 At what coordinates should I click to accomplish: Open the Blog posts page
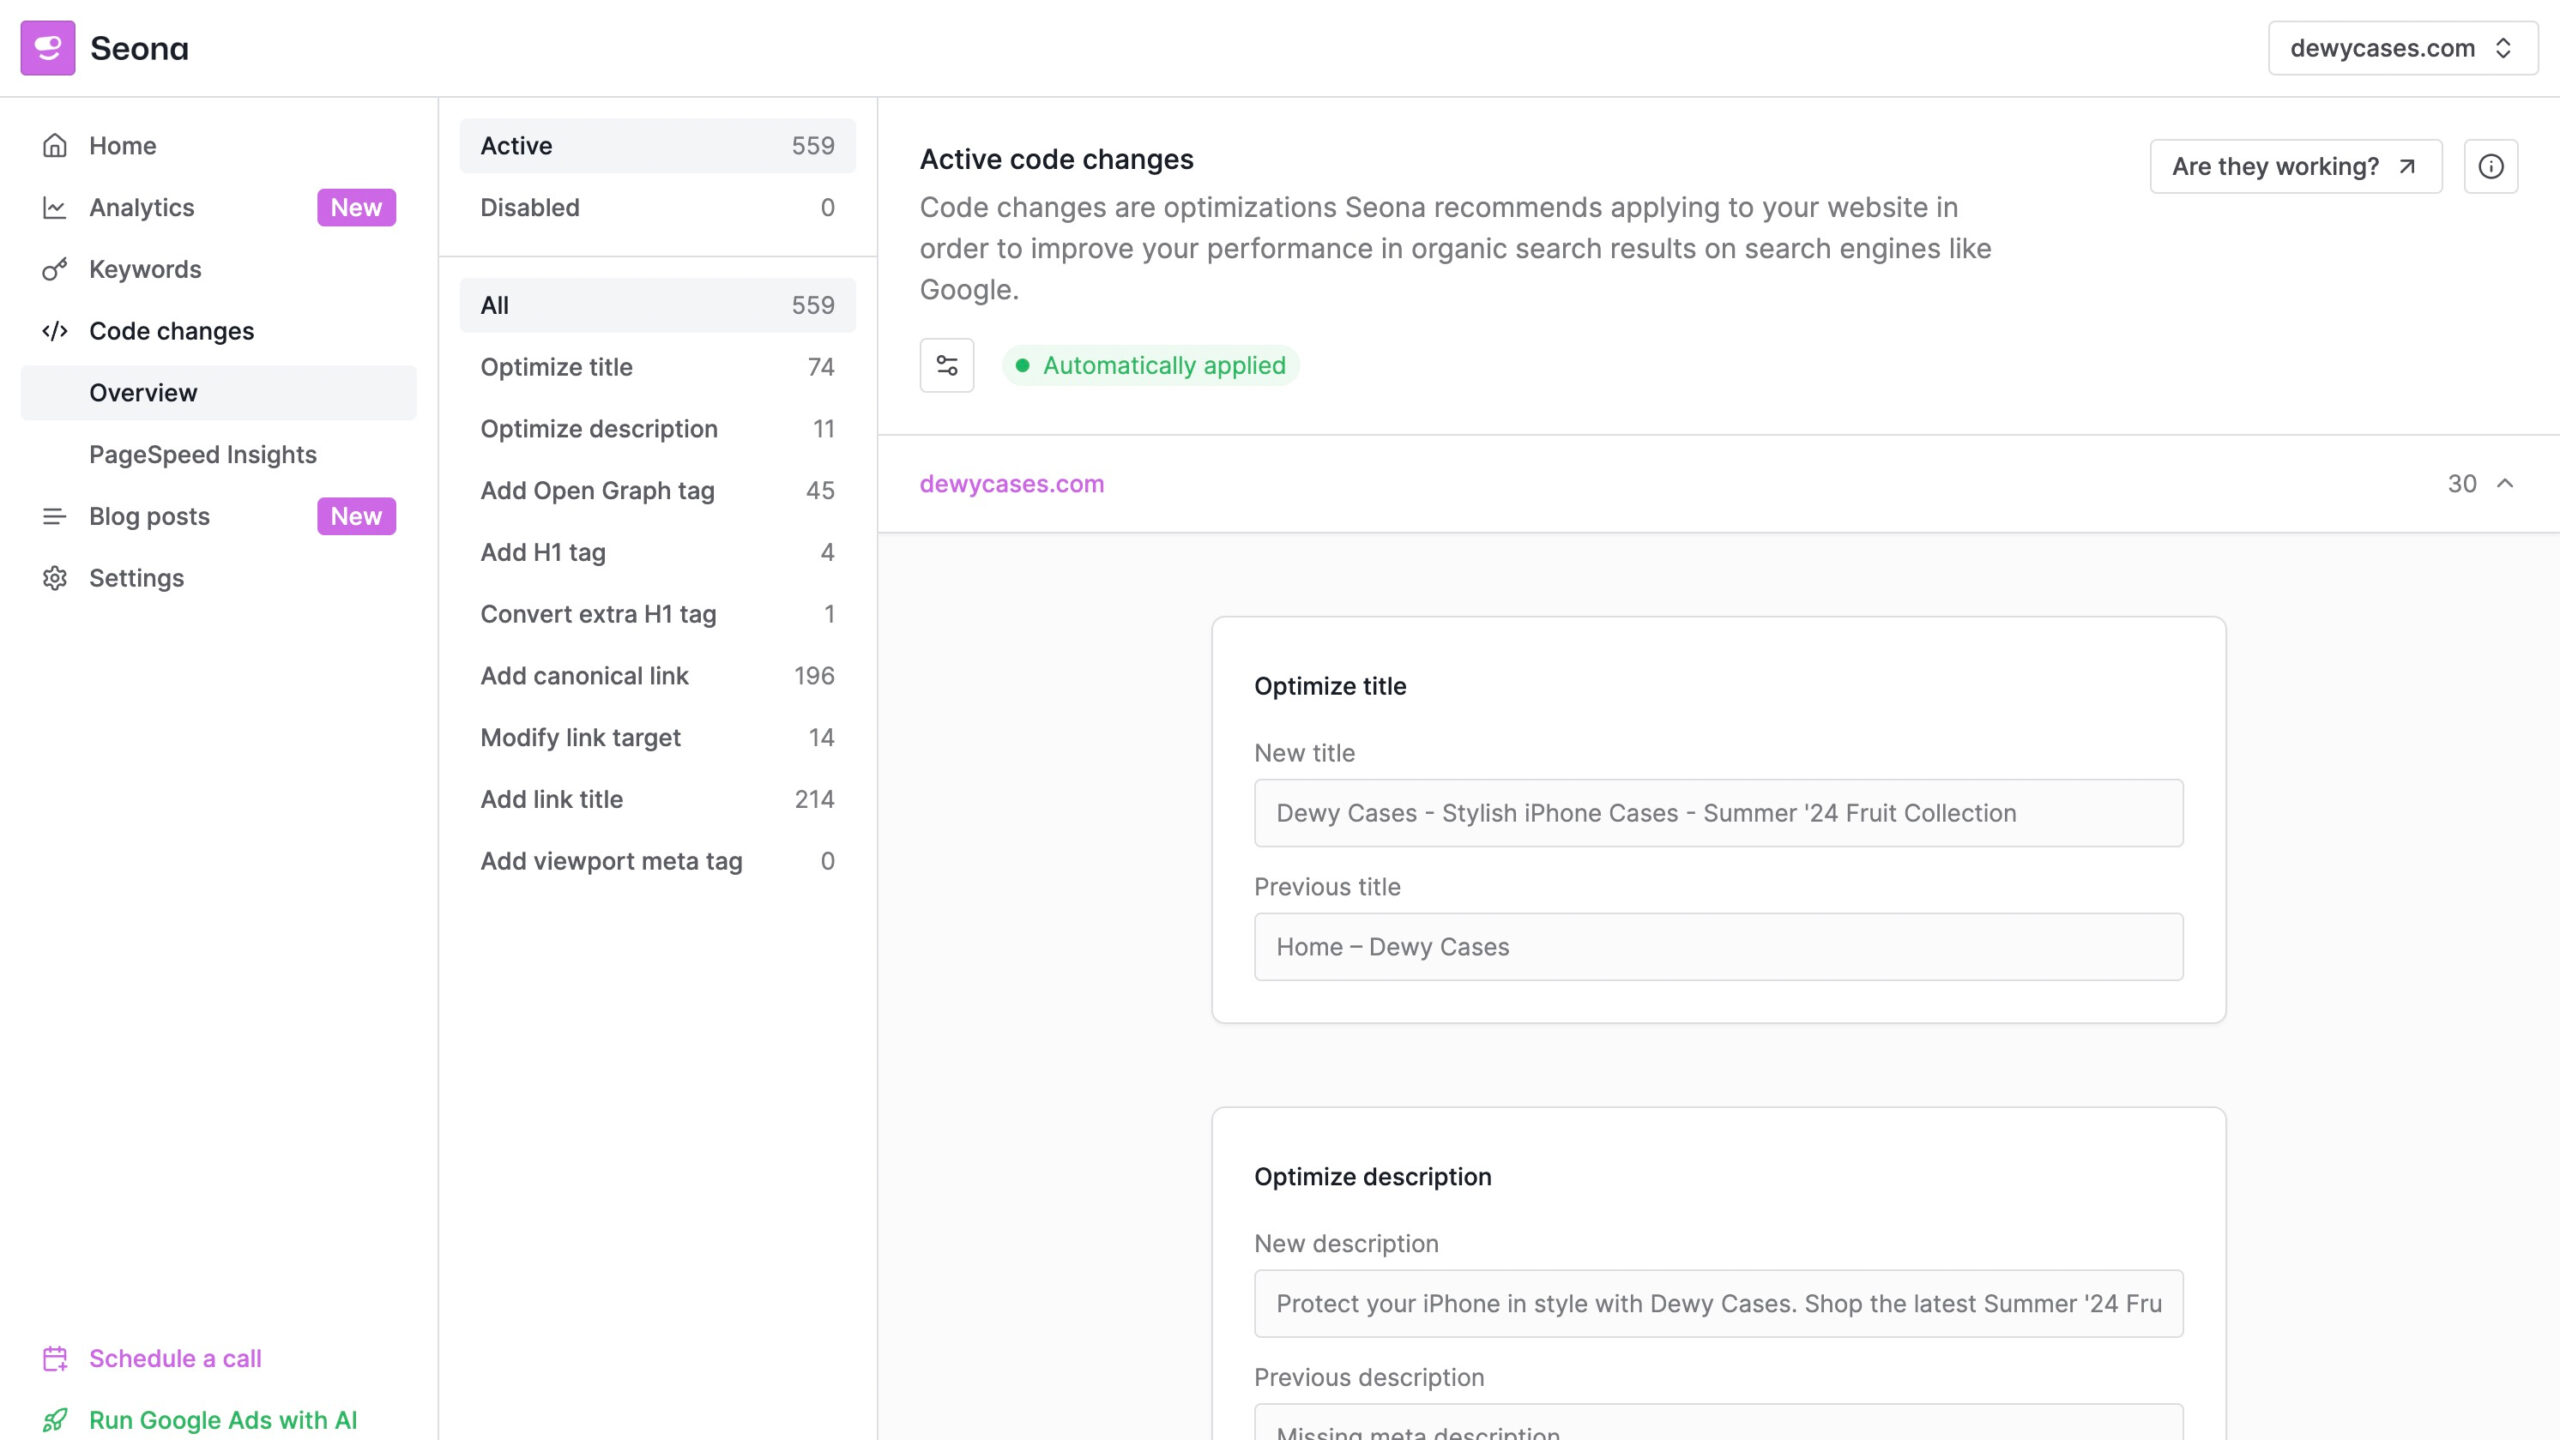coord(218,517)
